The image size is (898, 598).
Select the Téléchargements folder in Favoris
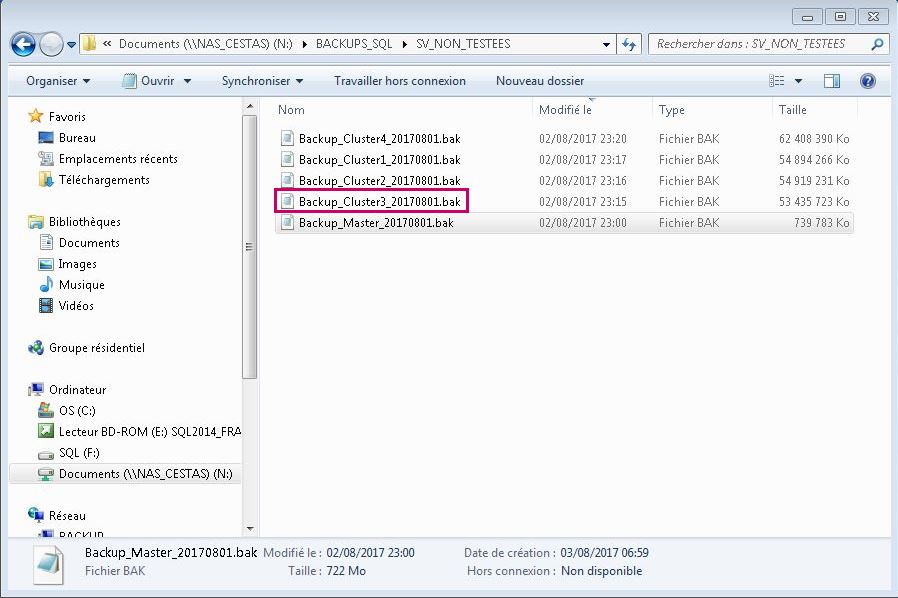[103, 180]
